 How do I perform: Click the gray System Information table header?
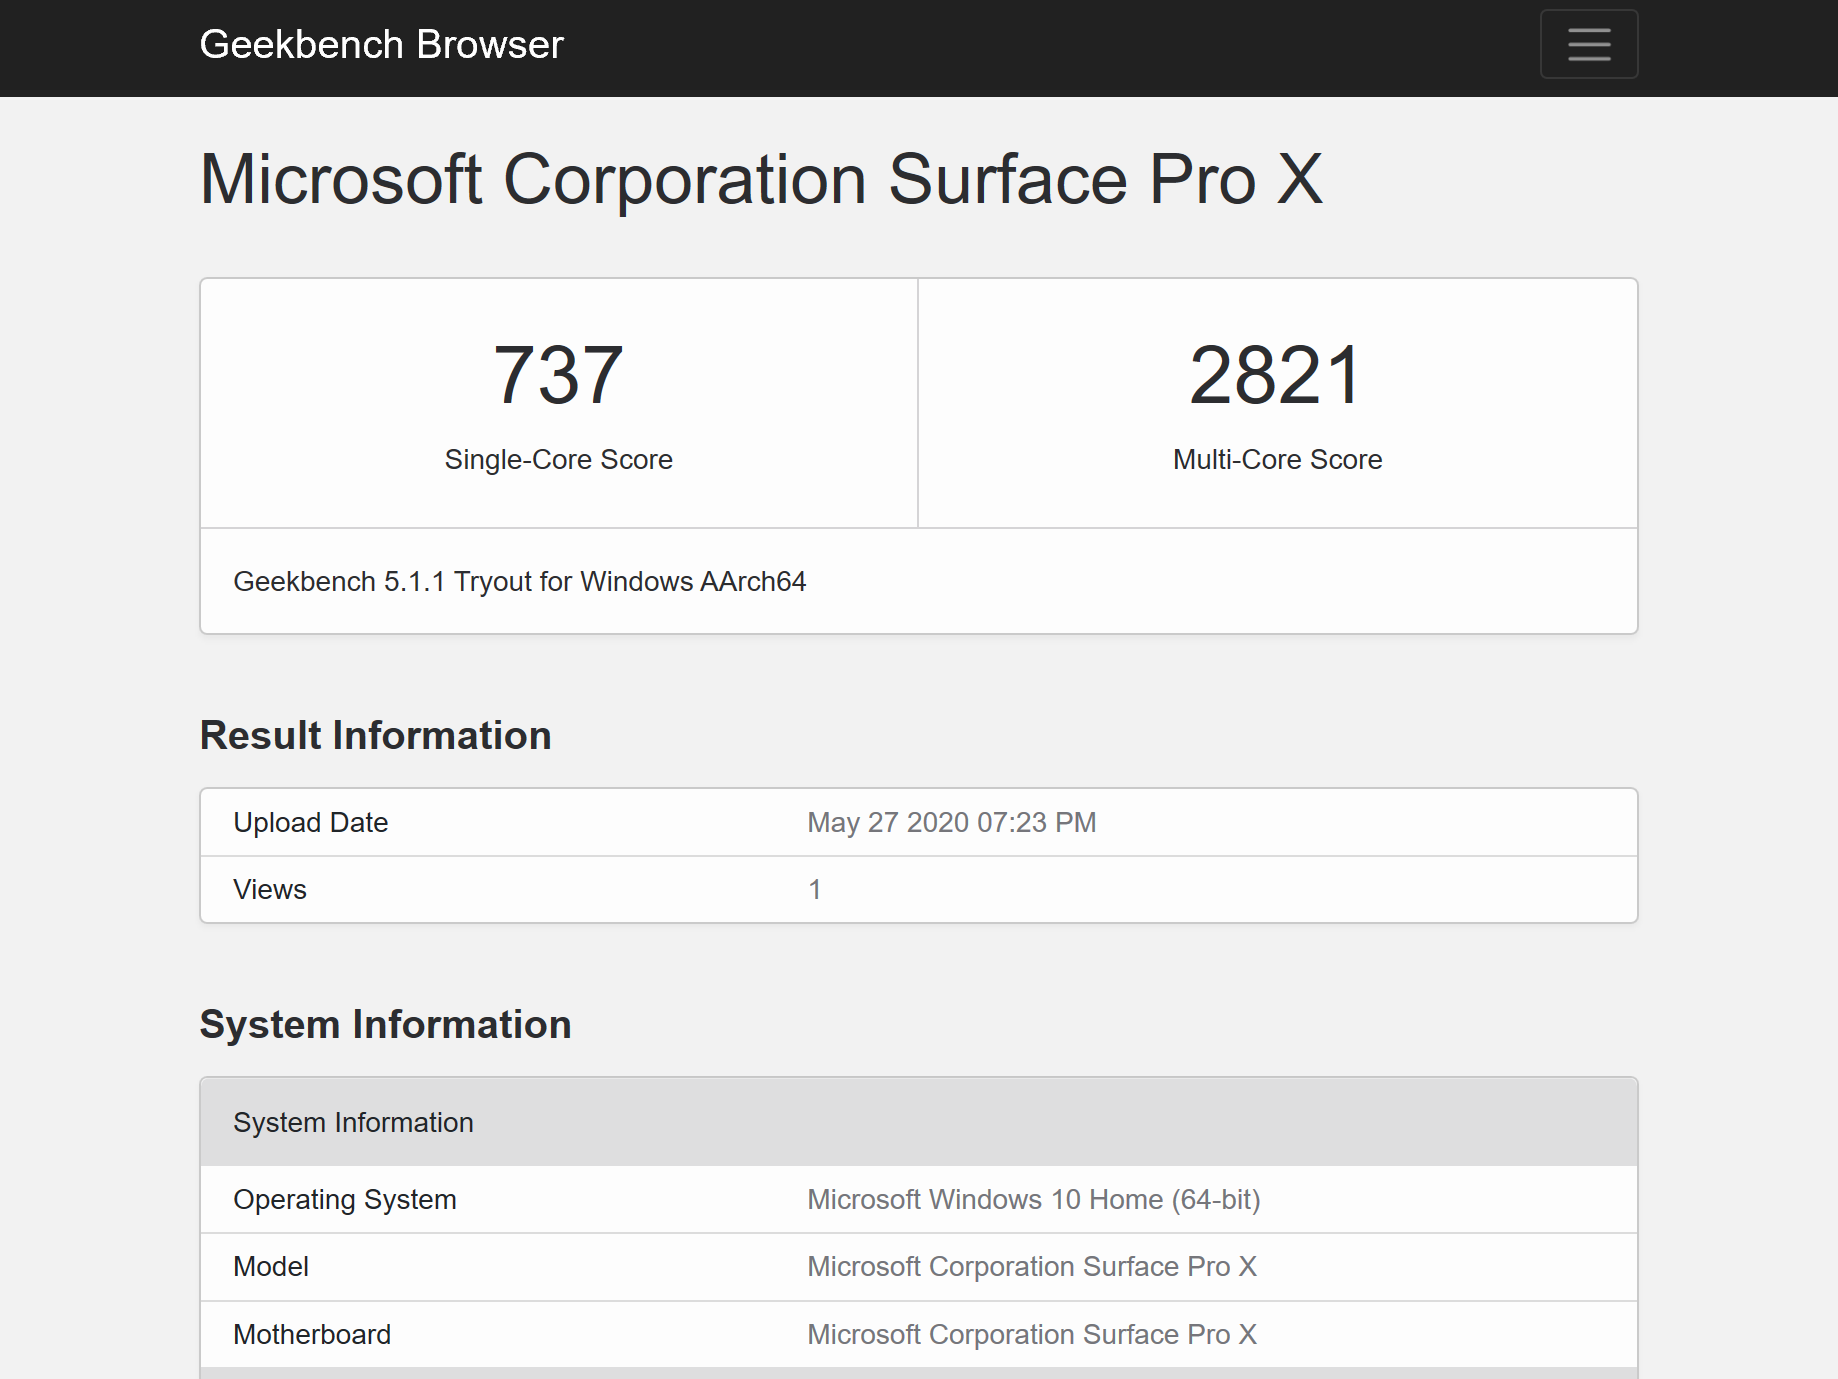[x=919, y=1122]
